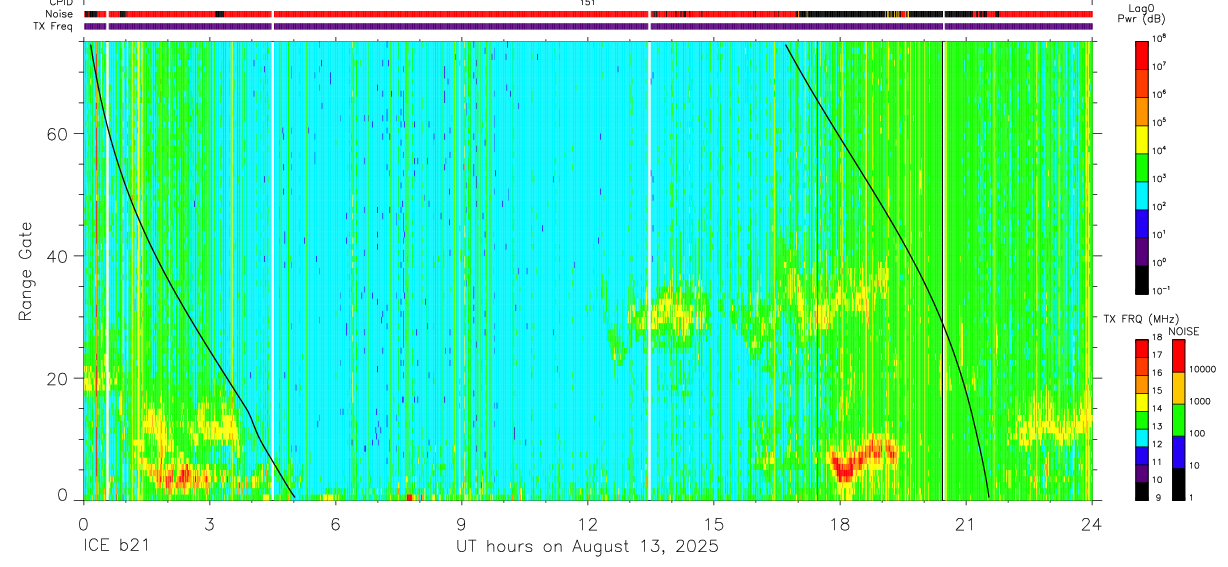Click the '24' tick on the UT hours axis
The width and height of the screenshot is (1228, 567).
[x=1092, y=523]
